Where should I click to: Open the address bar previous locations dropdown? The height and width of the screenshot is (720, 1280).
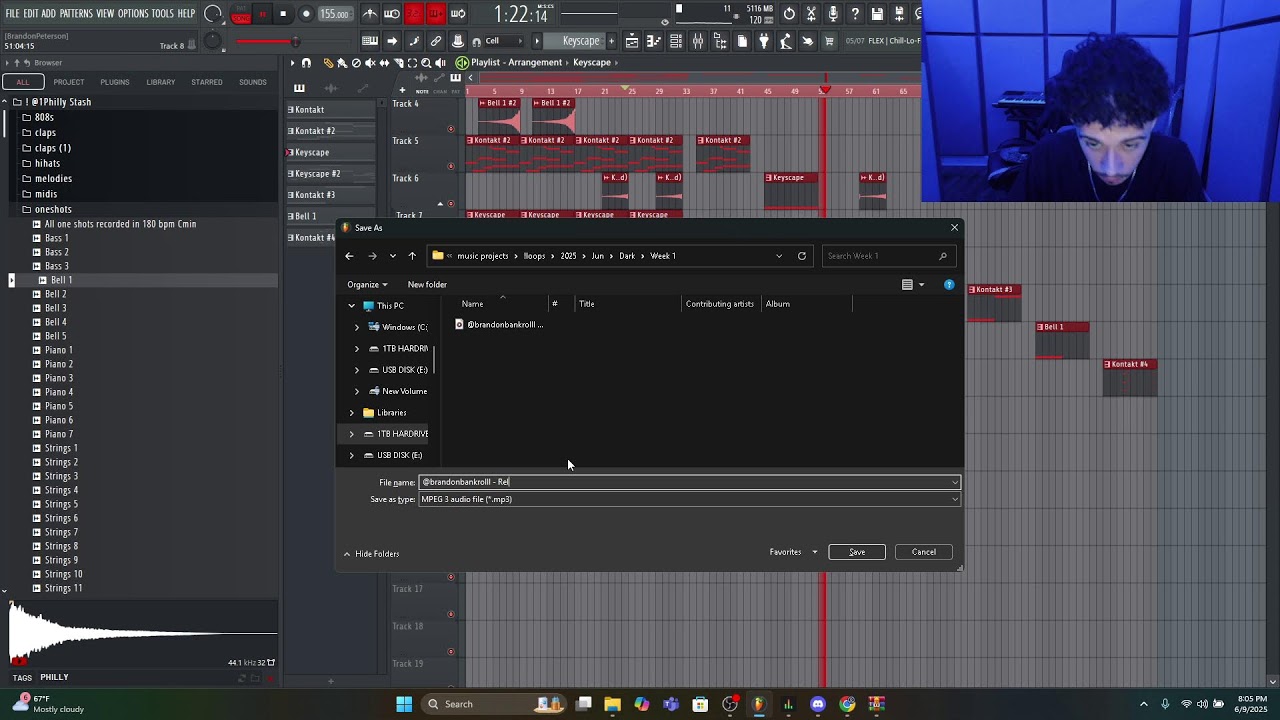pyautogui.click(x=779, y=256)
